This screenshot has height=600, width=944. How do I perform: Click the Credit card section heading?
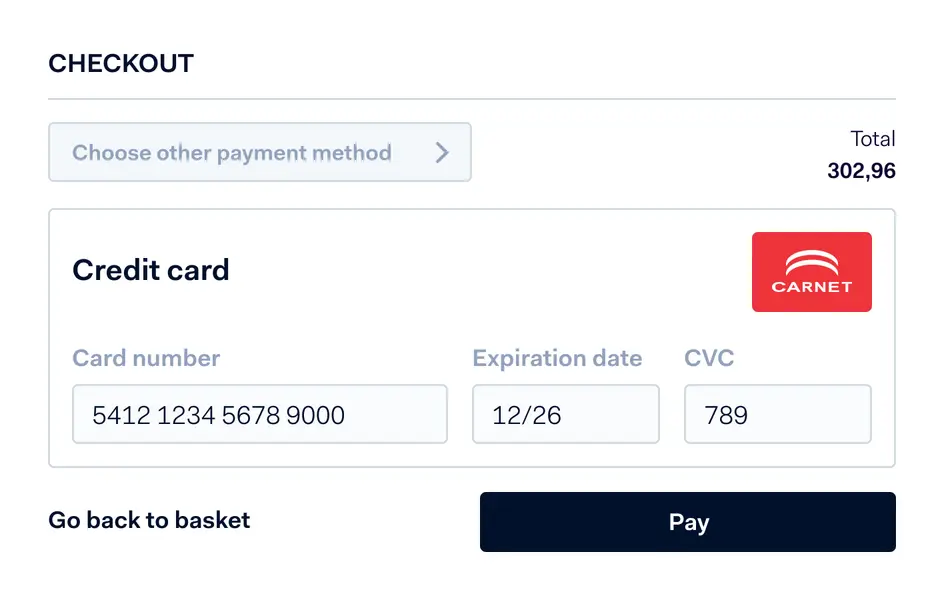[x=150, y=270]
